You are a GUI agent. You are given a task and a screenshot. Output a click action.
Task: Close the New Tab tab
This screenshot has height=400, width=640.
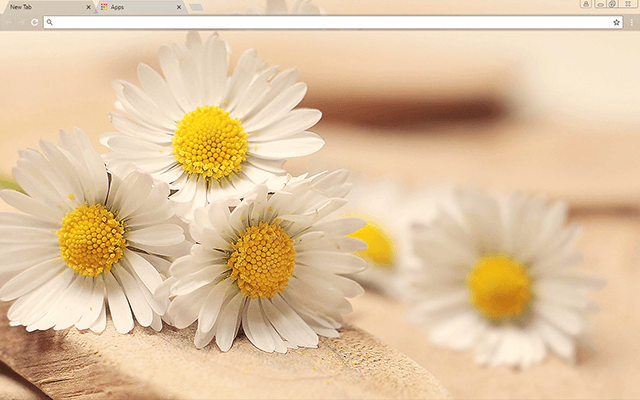tap(88, 7)
